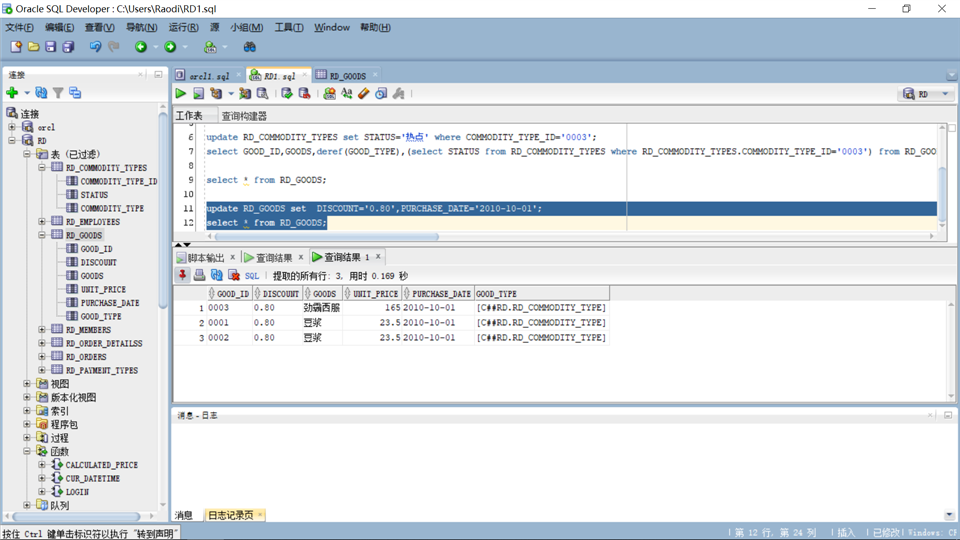Open the 工具(T) menu
The height and width of the screenshot is (540, 960).
click(288, 28)
